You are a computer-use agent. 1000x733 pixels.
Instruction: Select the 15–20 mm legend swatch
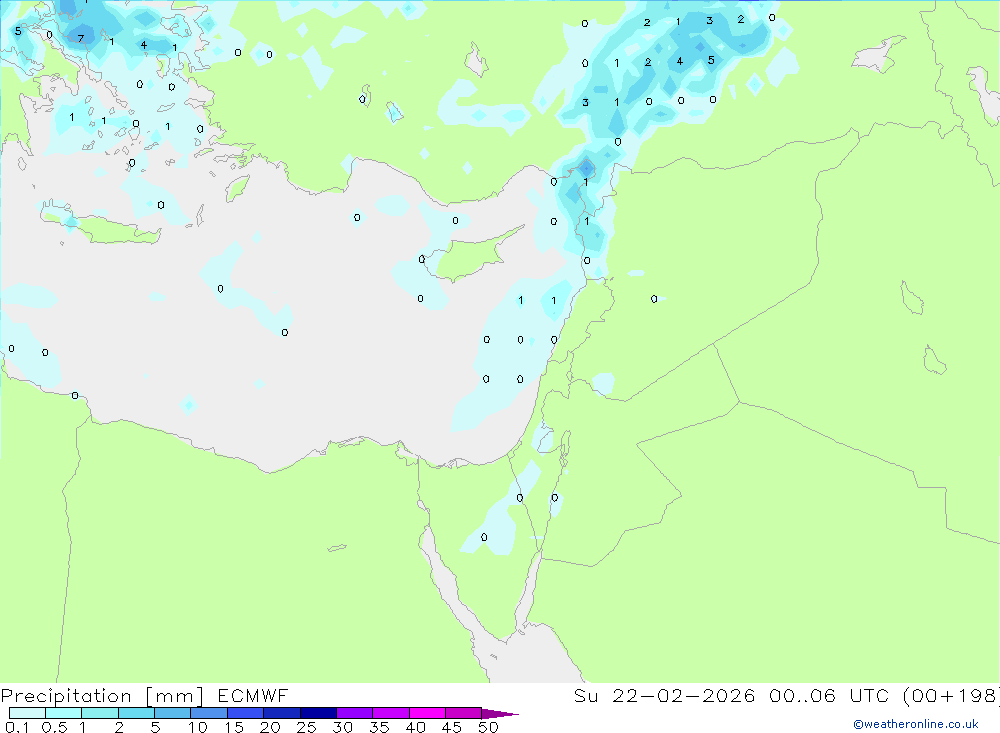tap(245, 713)
